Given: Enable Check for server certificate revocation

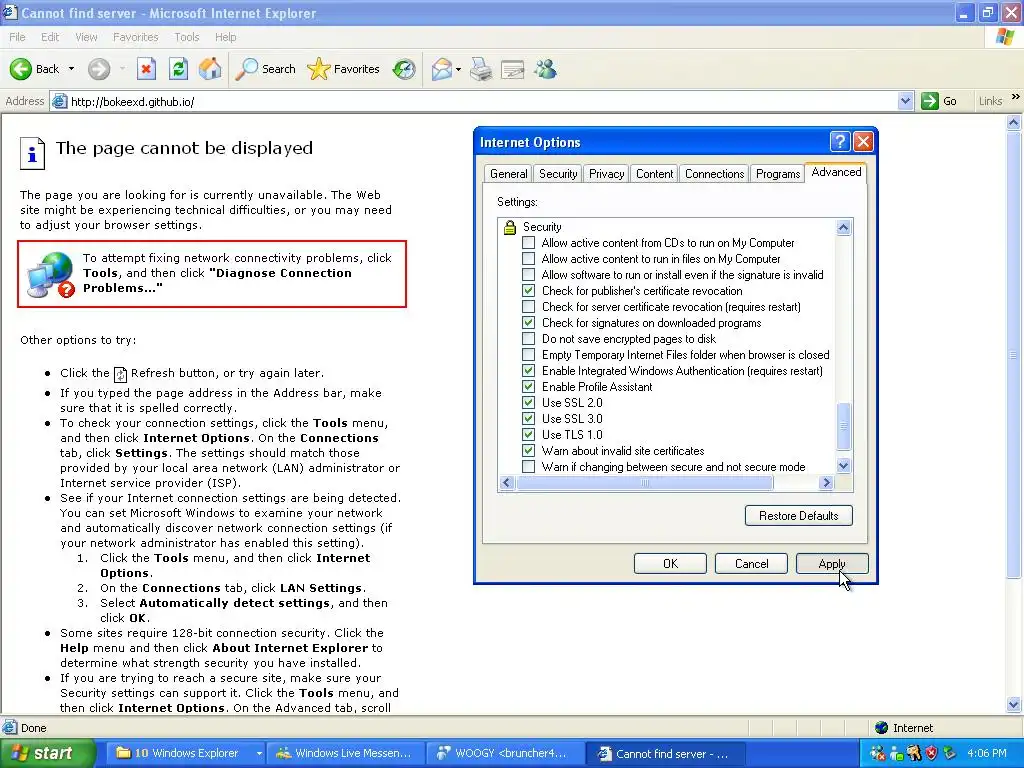Looking at the screenshot, I should pyautogui.click(x=528, y=307).
